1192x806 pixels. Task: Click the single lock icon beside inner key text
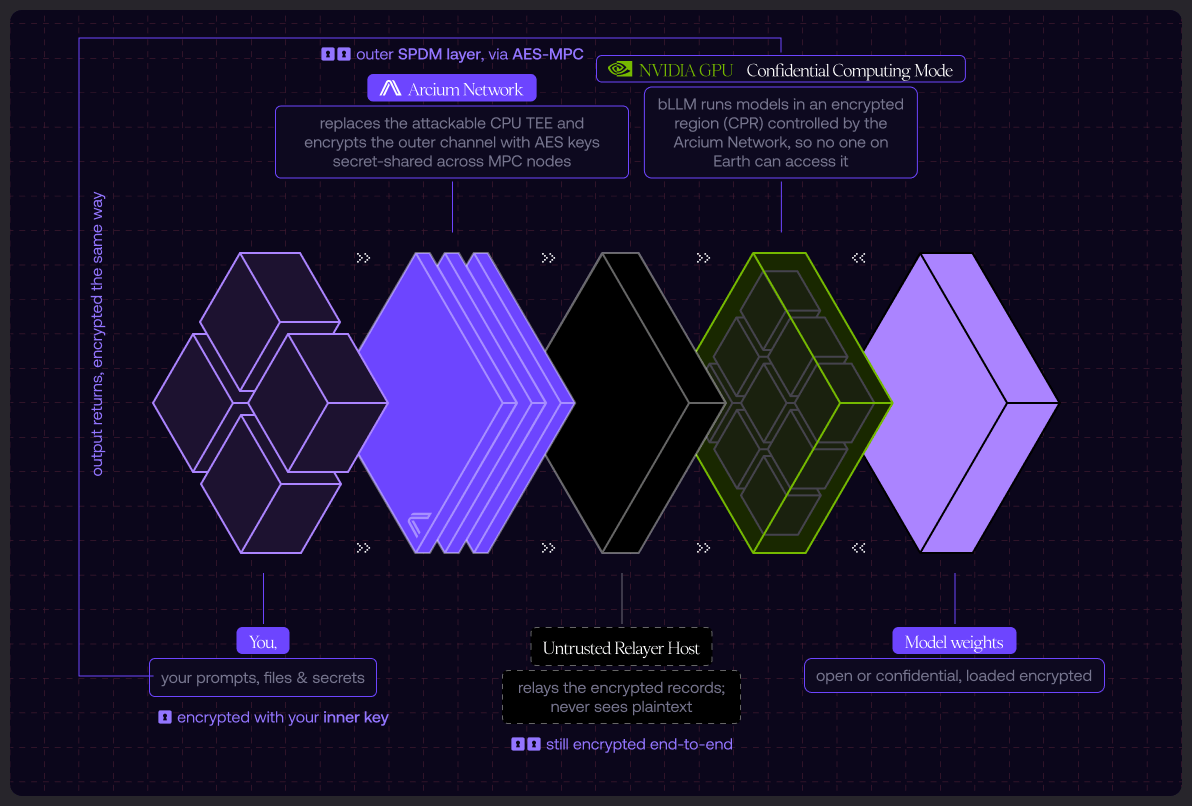[164, 717]
